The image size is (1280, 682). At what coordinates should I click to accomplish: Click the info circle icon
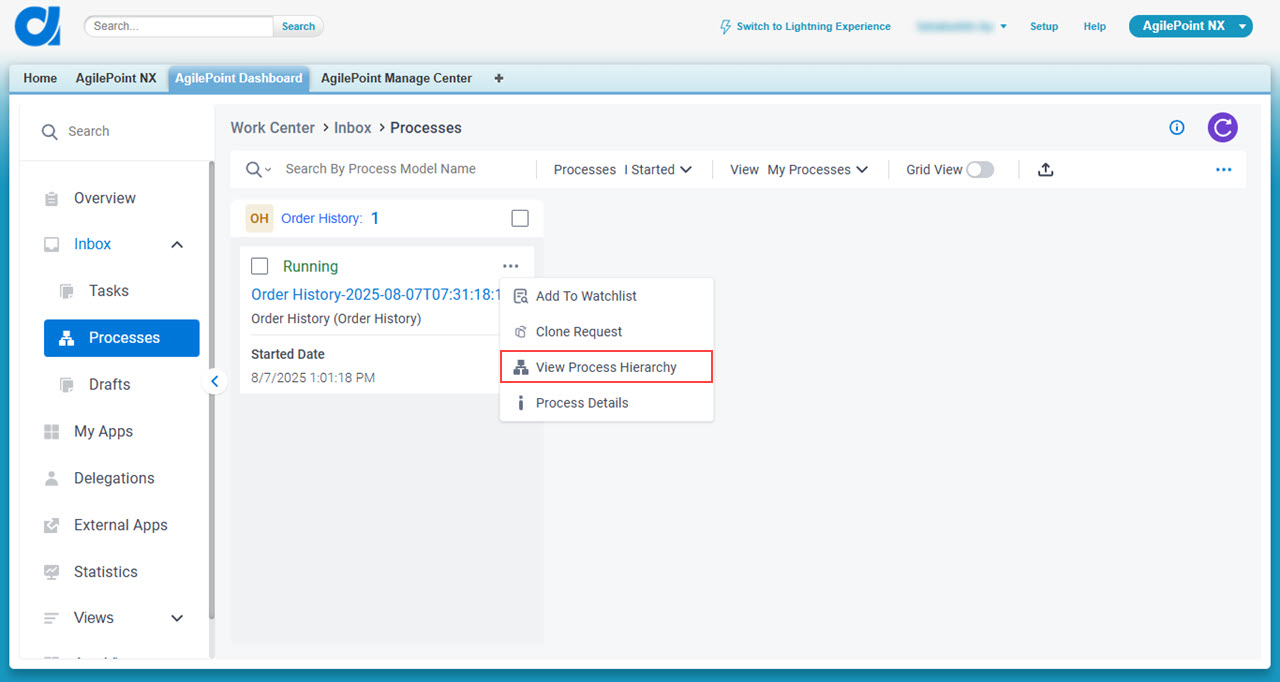click(1177, 127)
